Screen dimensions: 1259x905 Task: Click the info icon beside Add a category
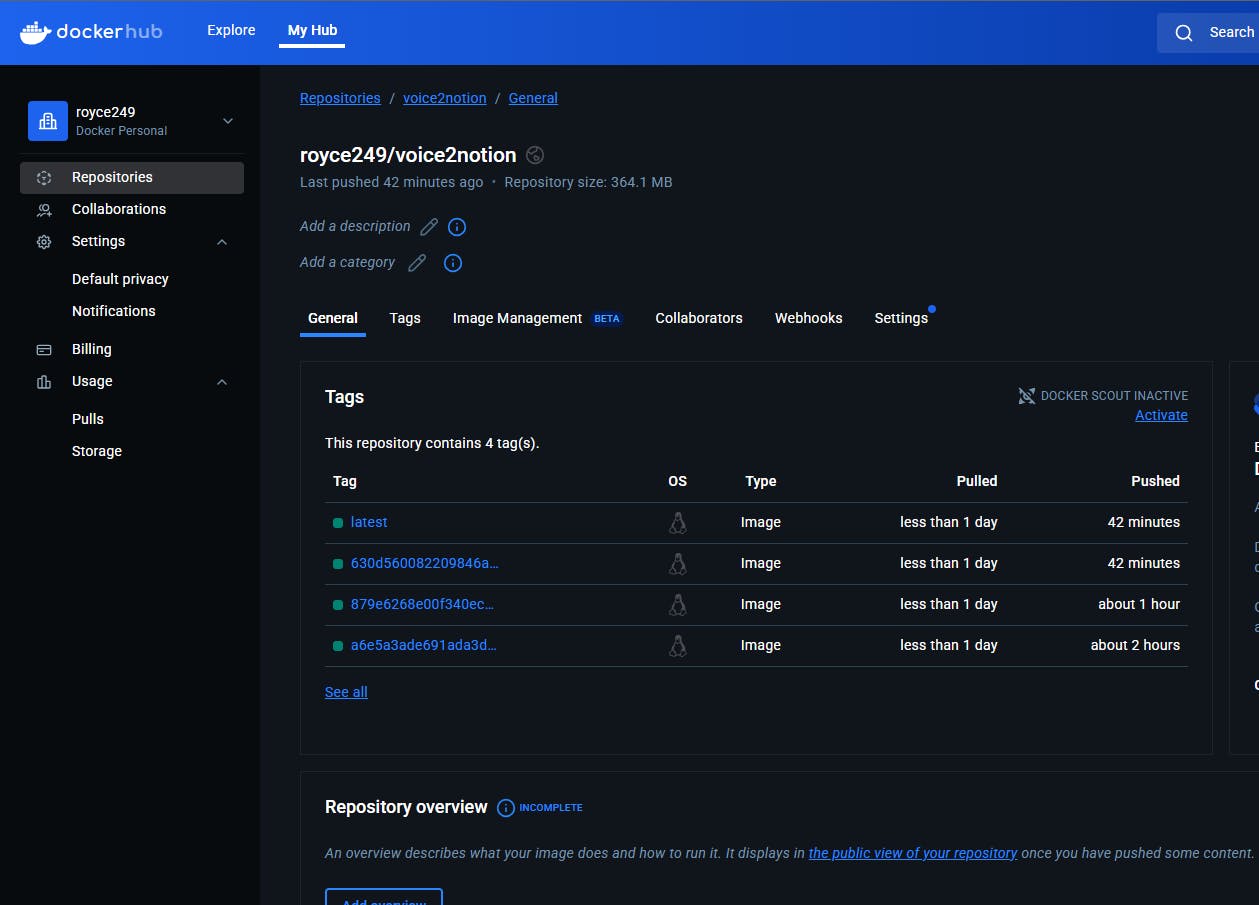pos(452,263)
